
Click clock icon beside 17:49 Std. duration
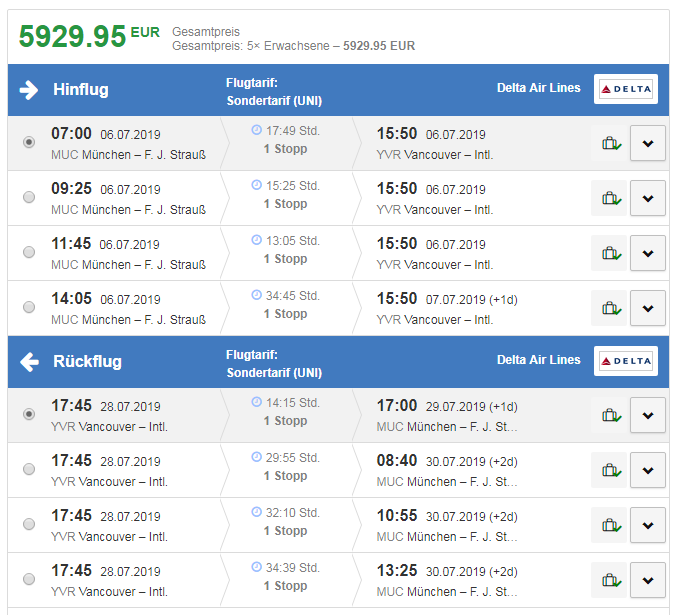point(256,130)
